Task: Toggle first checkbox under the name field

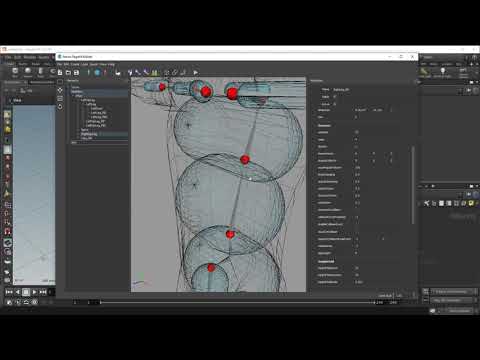Action: tap(335, 97)
